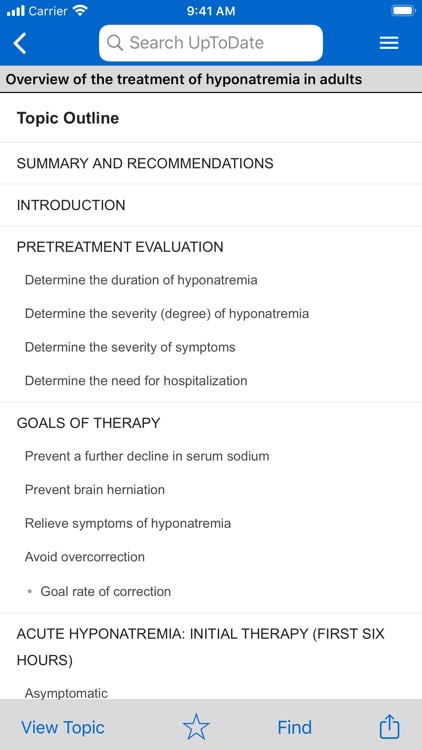This screenshot has height=750, width=422.
Task: Tap the View Topic button
Action: [63, 728]
